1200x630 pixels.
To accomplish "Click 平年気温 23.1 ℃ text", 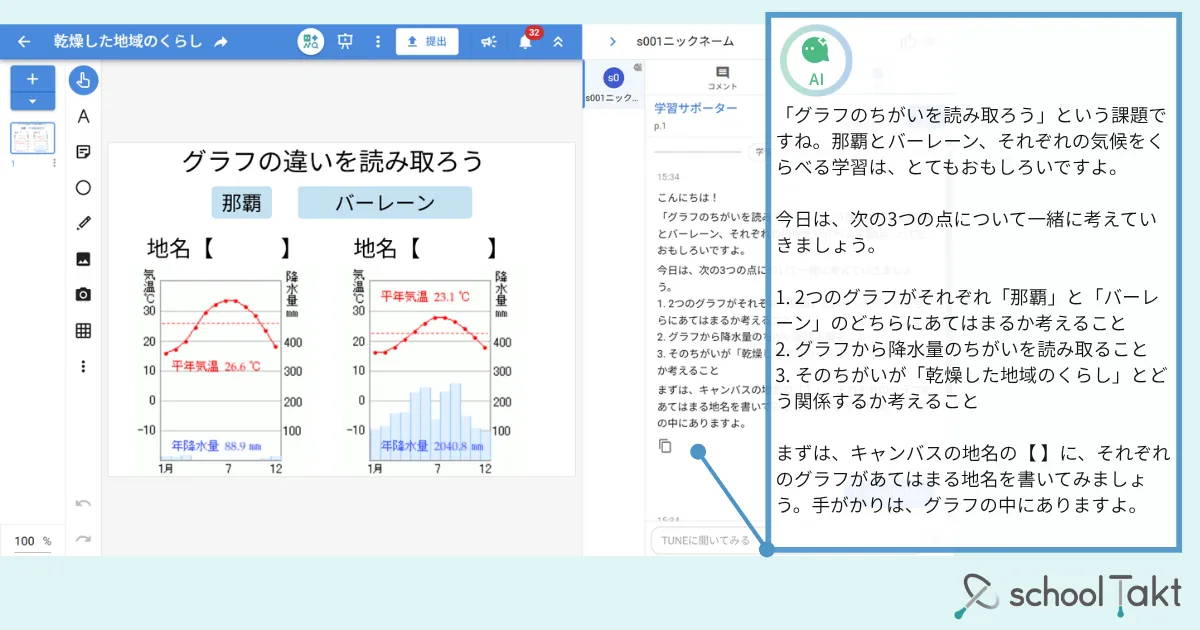I will pos(425,297).
